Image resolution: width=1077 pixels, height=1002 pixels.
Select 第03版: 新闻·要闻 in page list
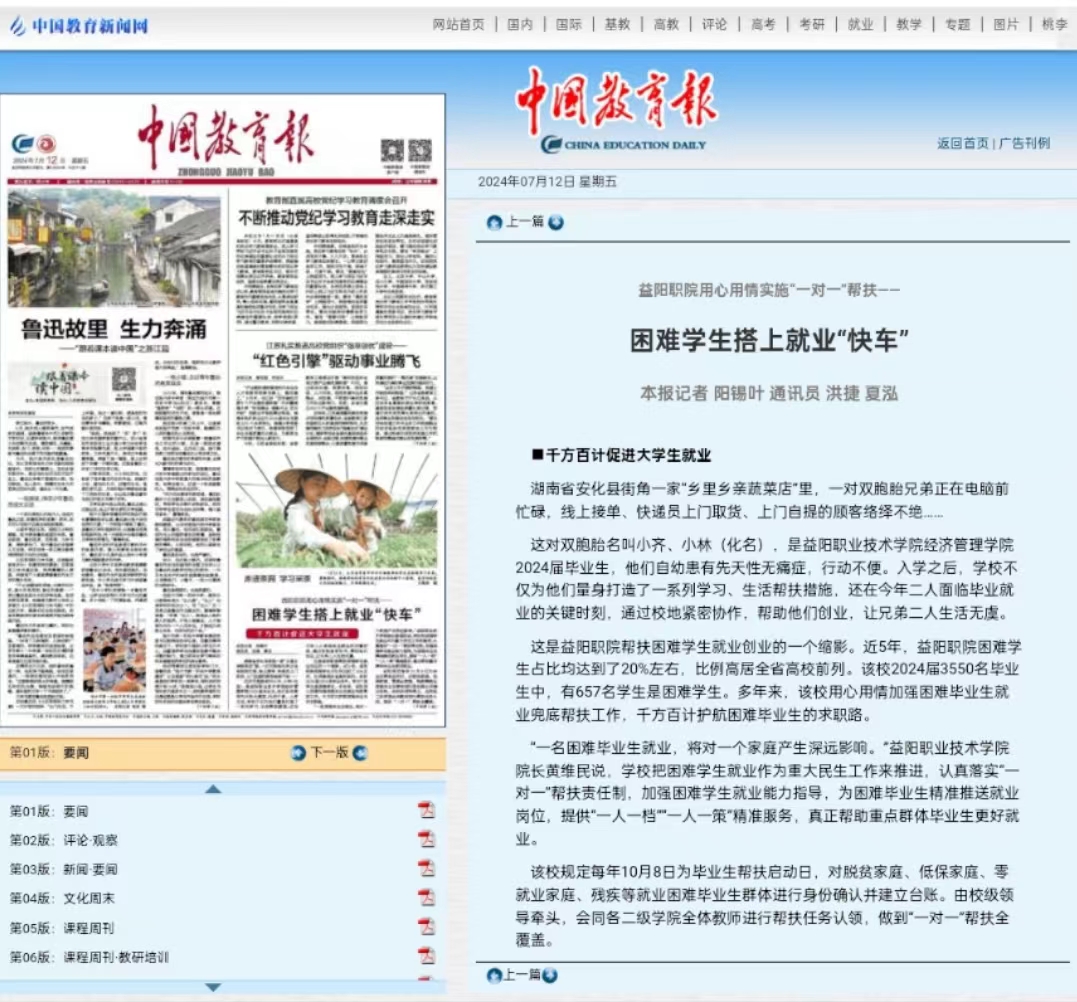(x=63, y=869)
